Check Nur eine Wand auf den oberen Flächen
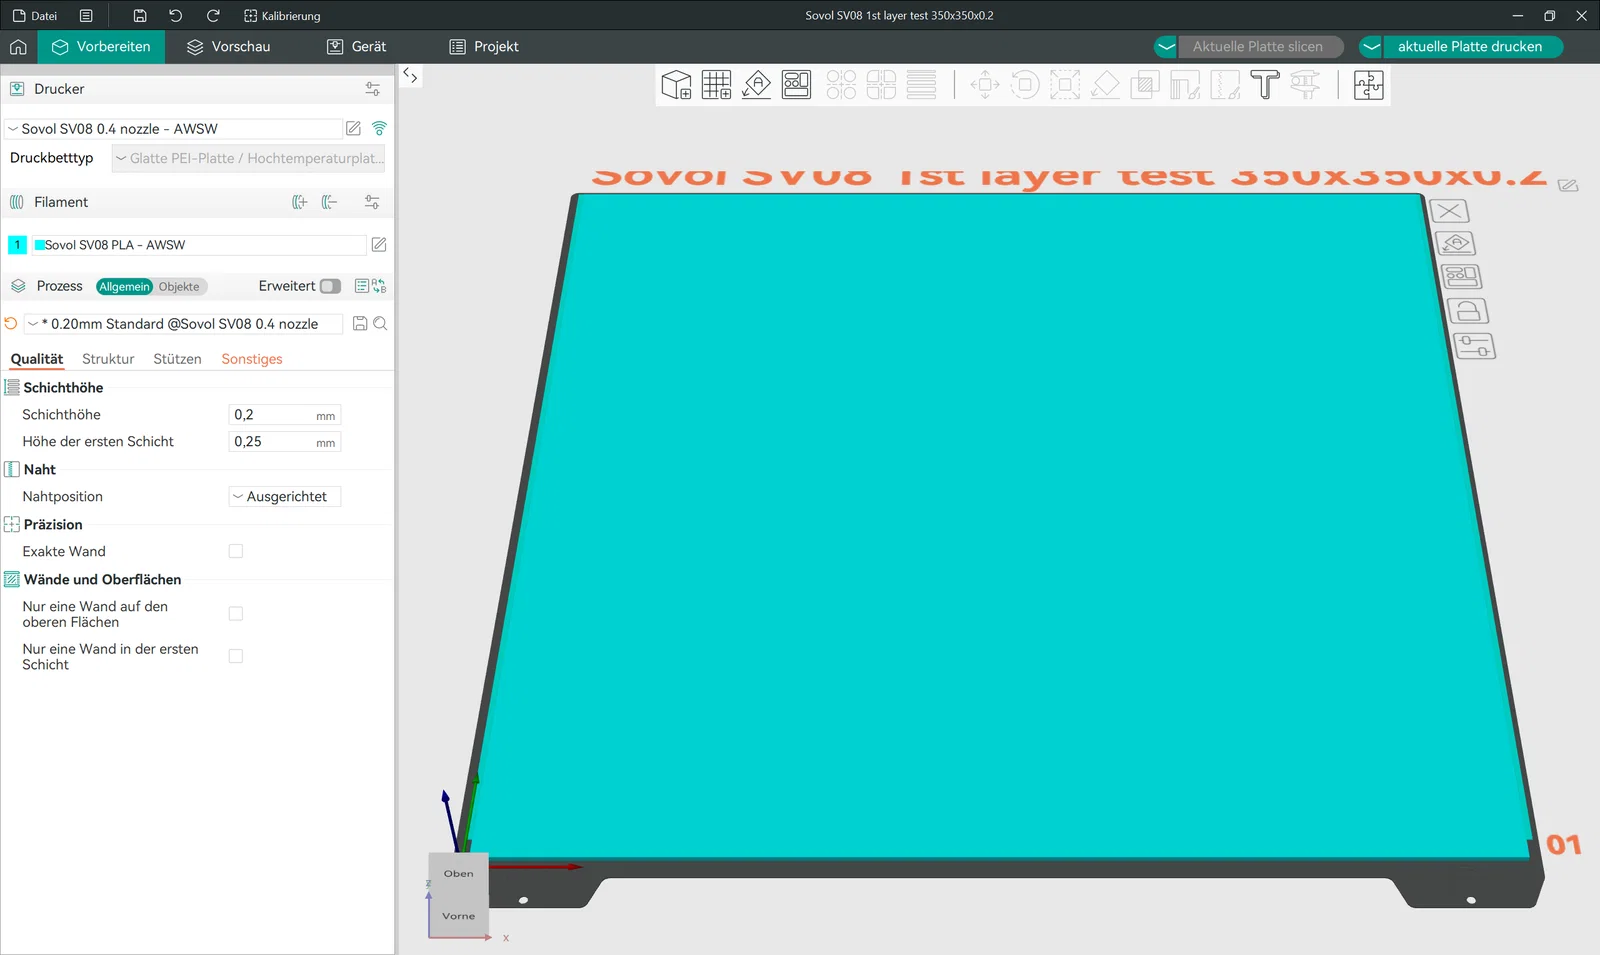Viewport: 1600px width, 955px height. [236, 614]
